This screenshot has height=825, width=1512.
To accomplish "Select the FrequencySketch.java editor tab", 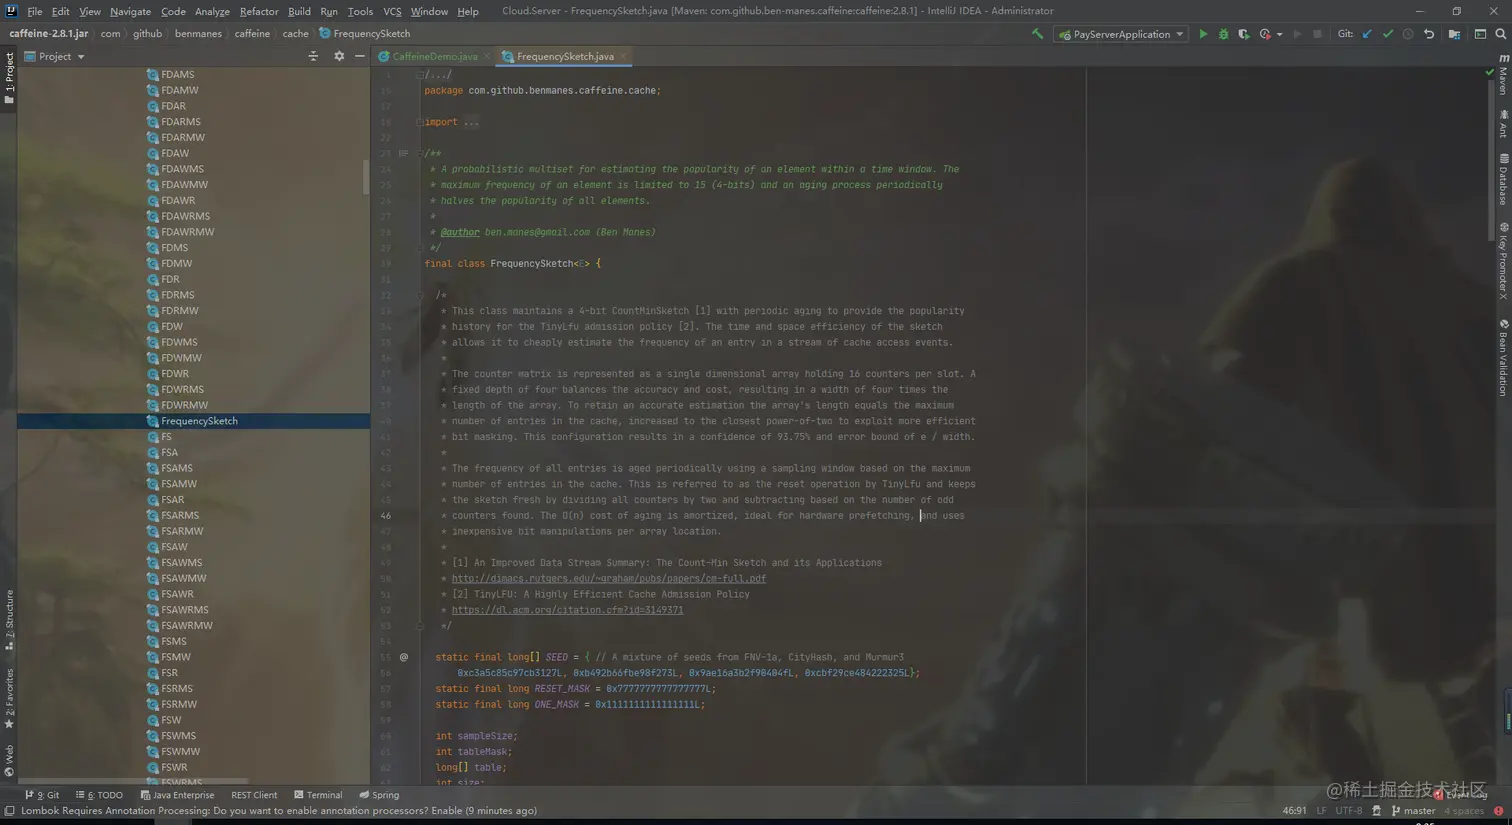I will pos(565,56).
